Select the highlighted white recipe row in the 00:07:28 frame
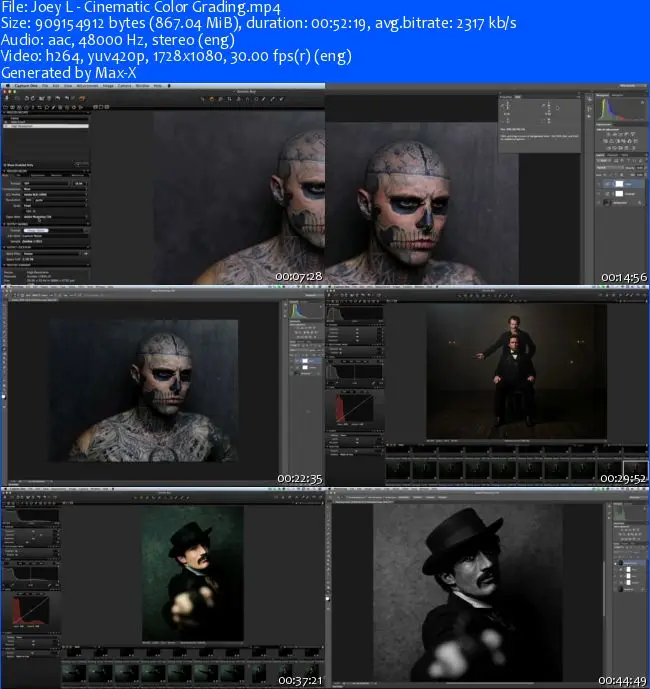 pos(46,126)
